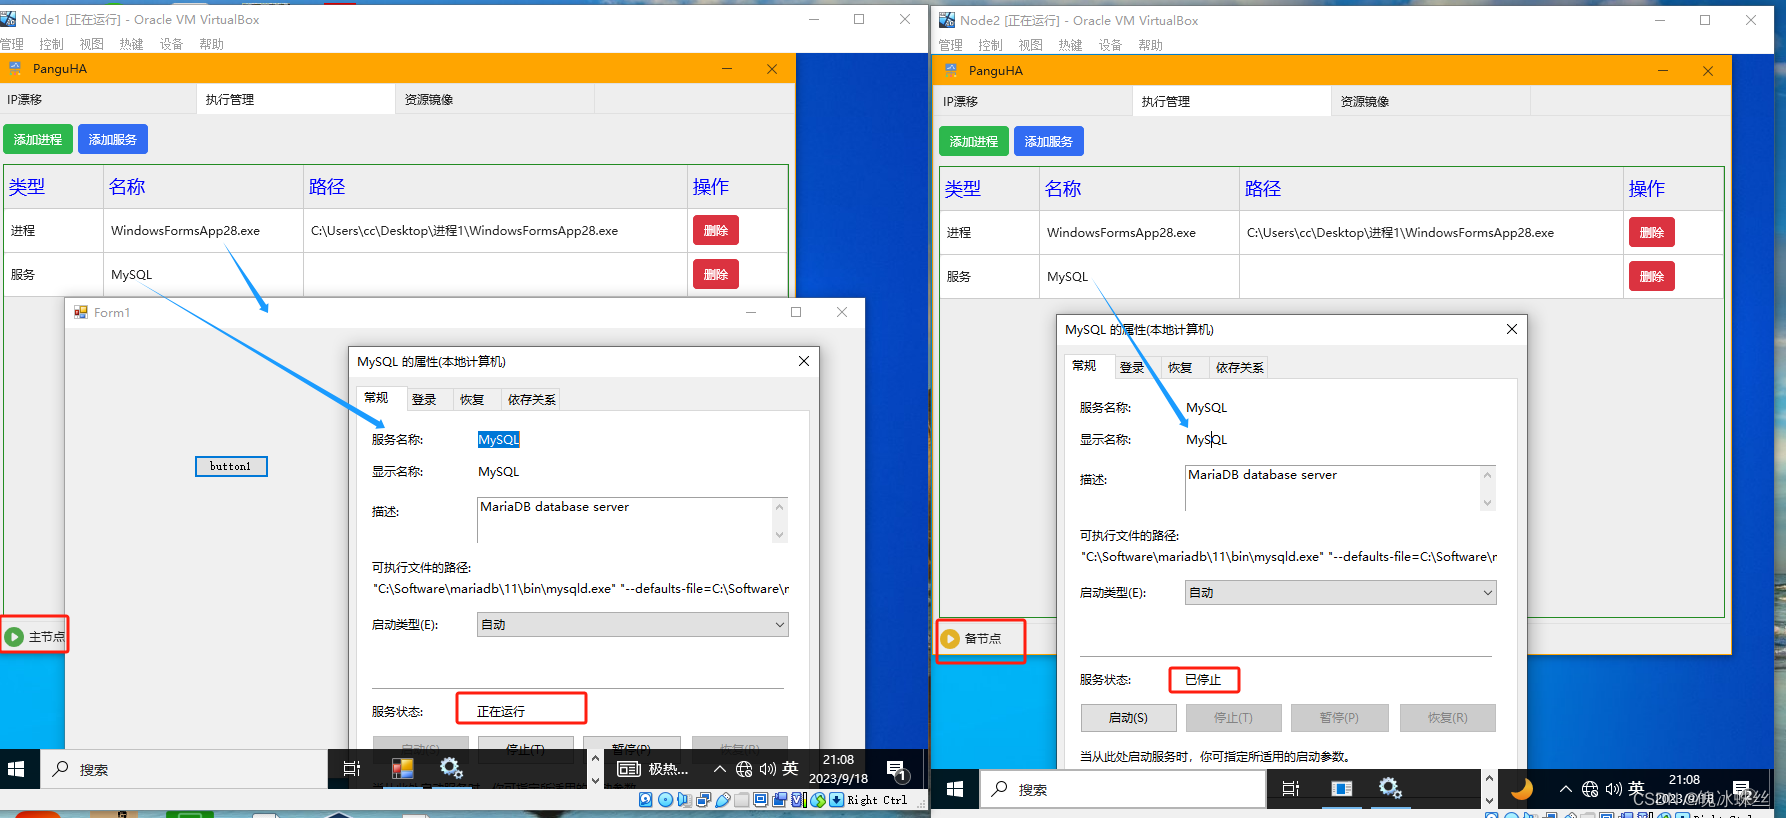Click Start button in Node1 taskbar

point(16,769)
